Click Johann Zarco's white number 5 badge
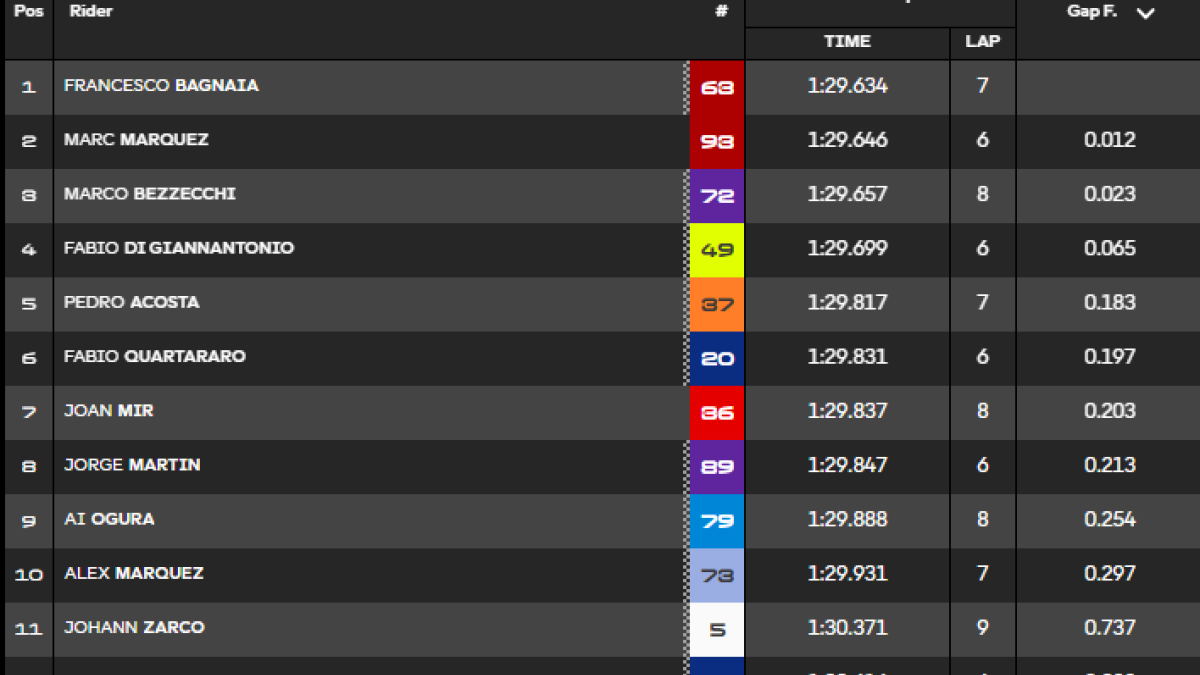The height and width of the screenshot is (675, 1200). pyautogui.click(x=717, y=629)
